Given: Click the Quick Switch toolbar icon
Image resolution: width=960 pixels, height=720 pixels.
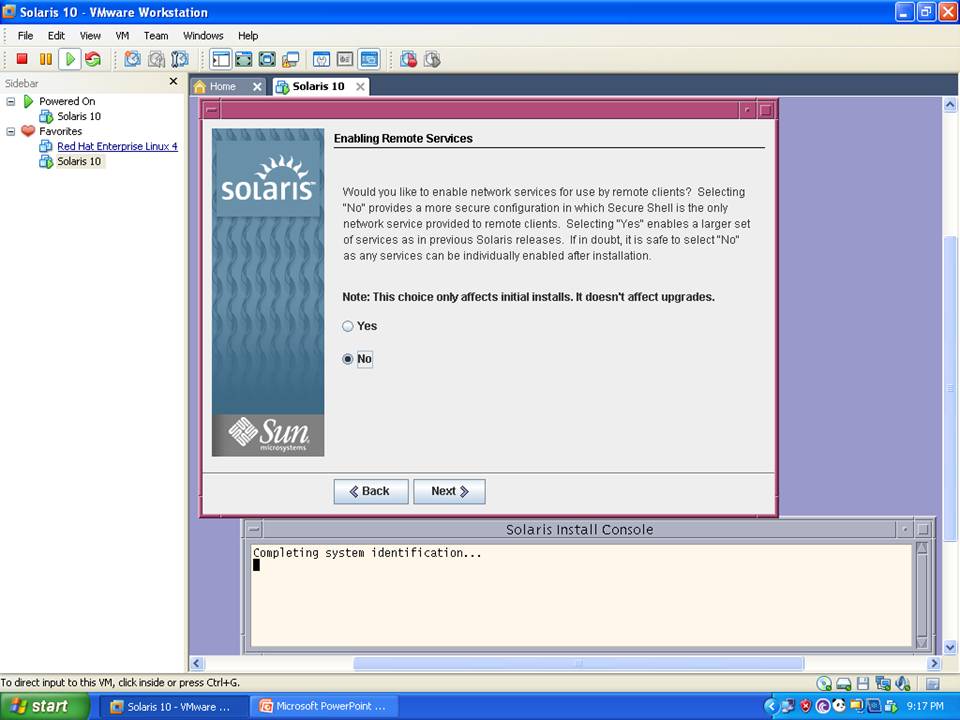Looking at the screenshot, I should [244, 59].
